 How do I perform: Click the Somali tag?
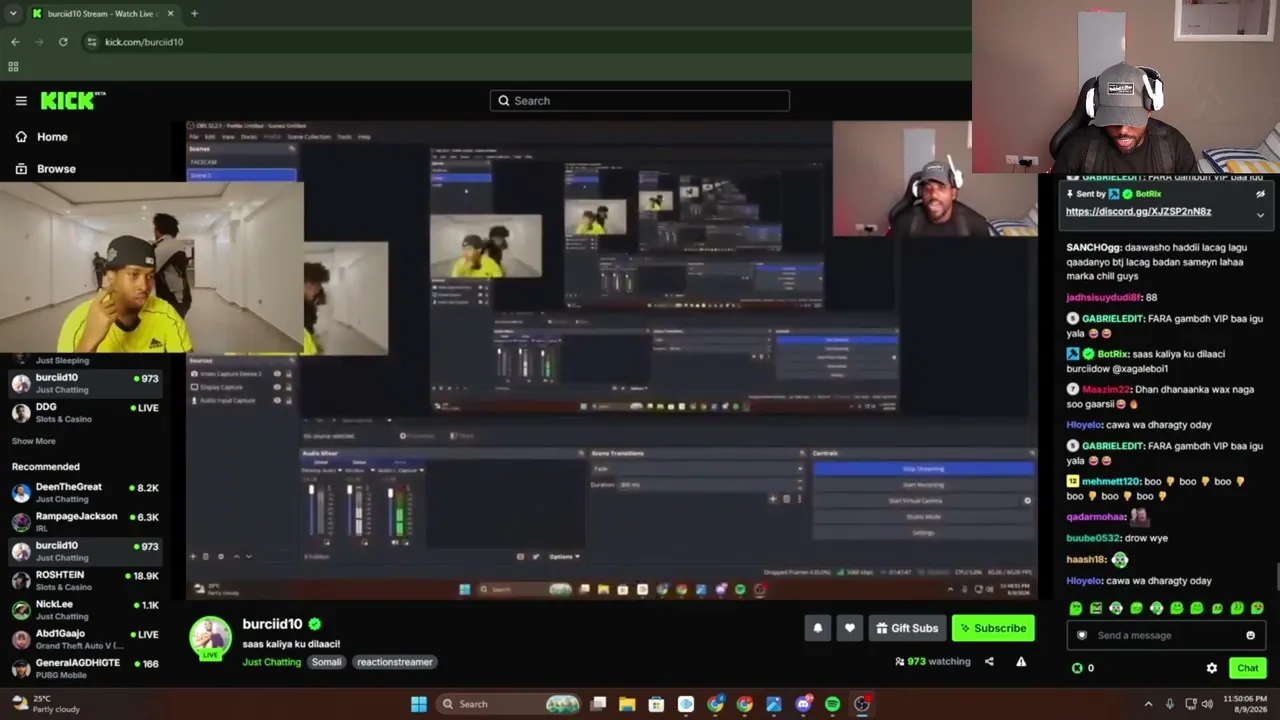326,662
